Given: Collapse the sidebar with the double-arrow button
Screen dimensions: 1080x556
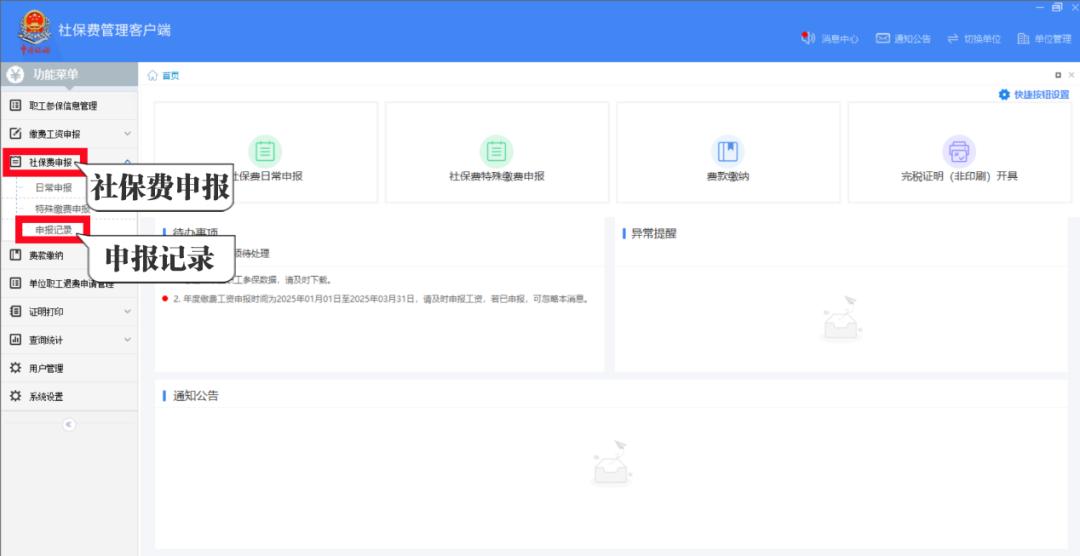Looking at the screenshot, I should pyautogui.click(x=69, y=425).
